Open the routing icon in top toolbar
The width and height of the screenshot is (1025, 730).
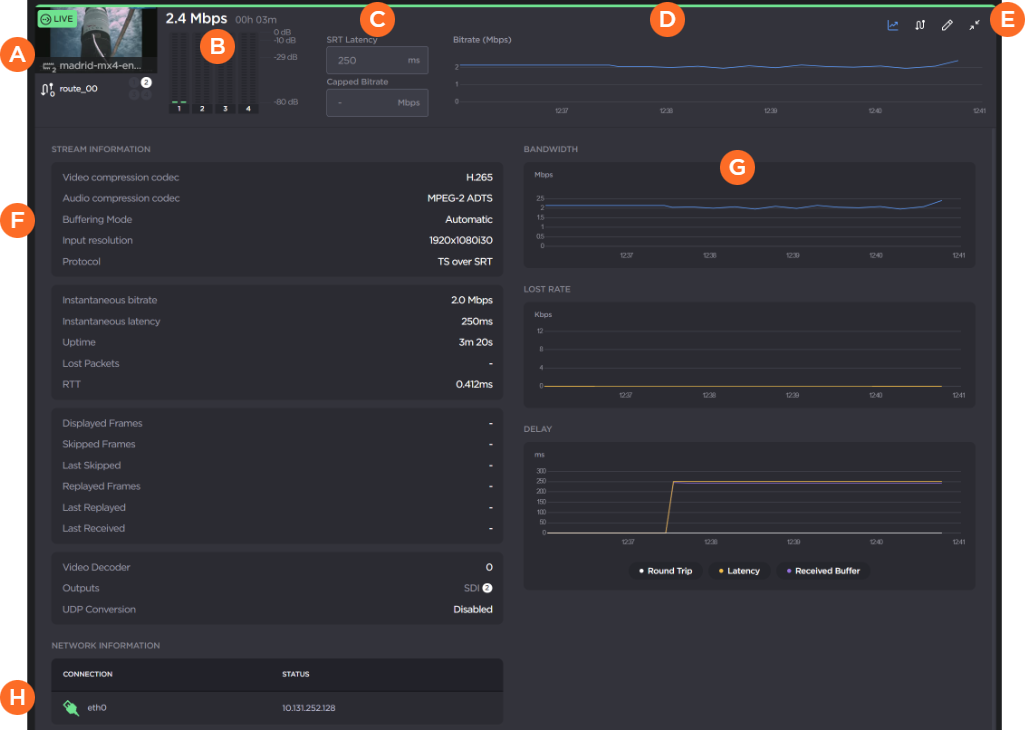coord(920,25)
